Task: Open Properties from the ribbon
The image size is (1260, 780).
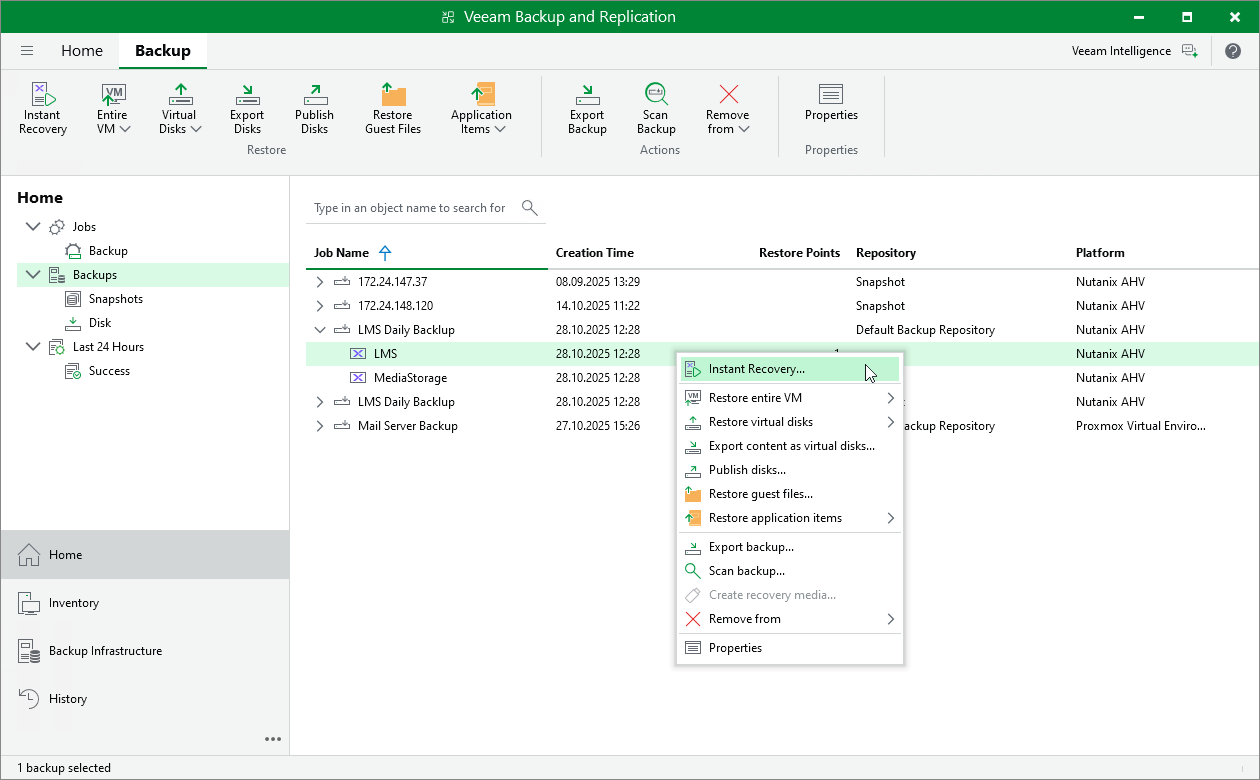Action: pyautogui.click(x=831, y=102)
